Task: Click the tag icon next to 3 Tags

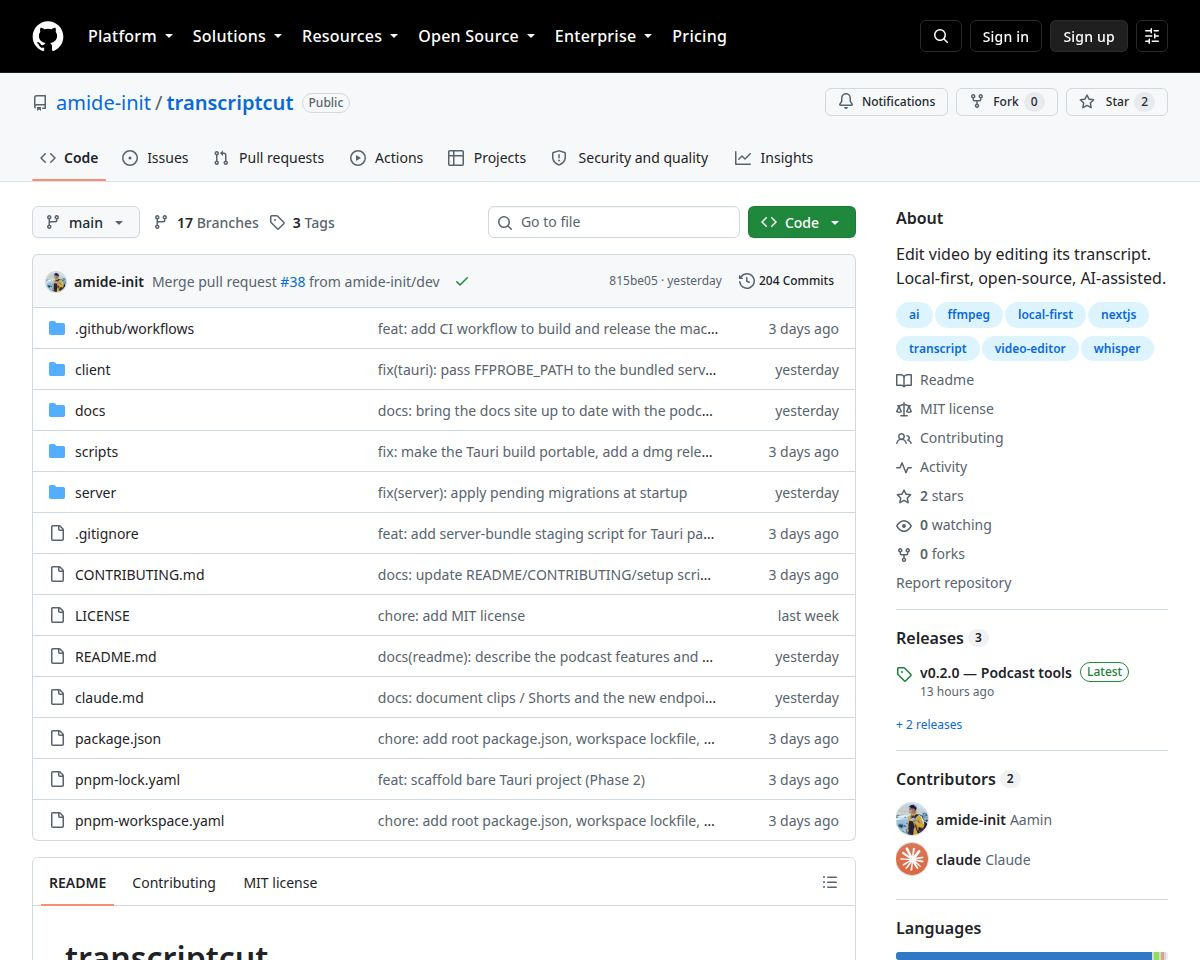Action: (x=277, y=223)
